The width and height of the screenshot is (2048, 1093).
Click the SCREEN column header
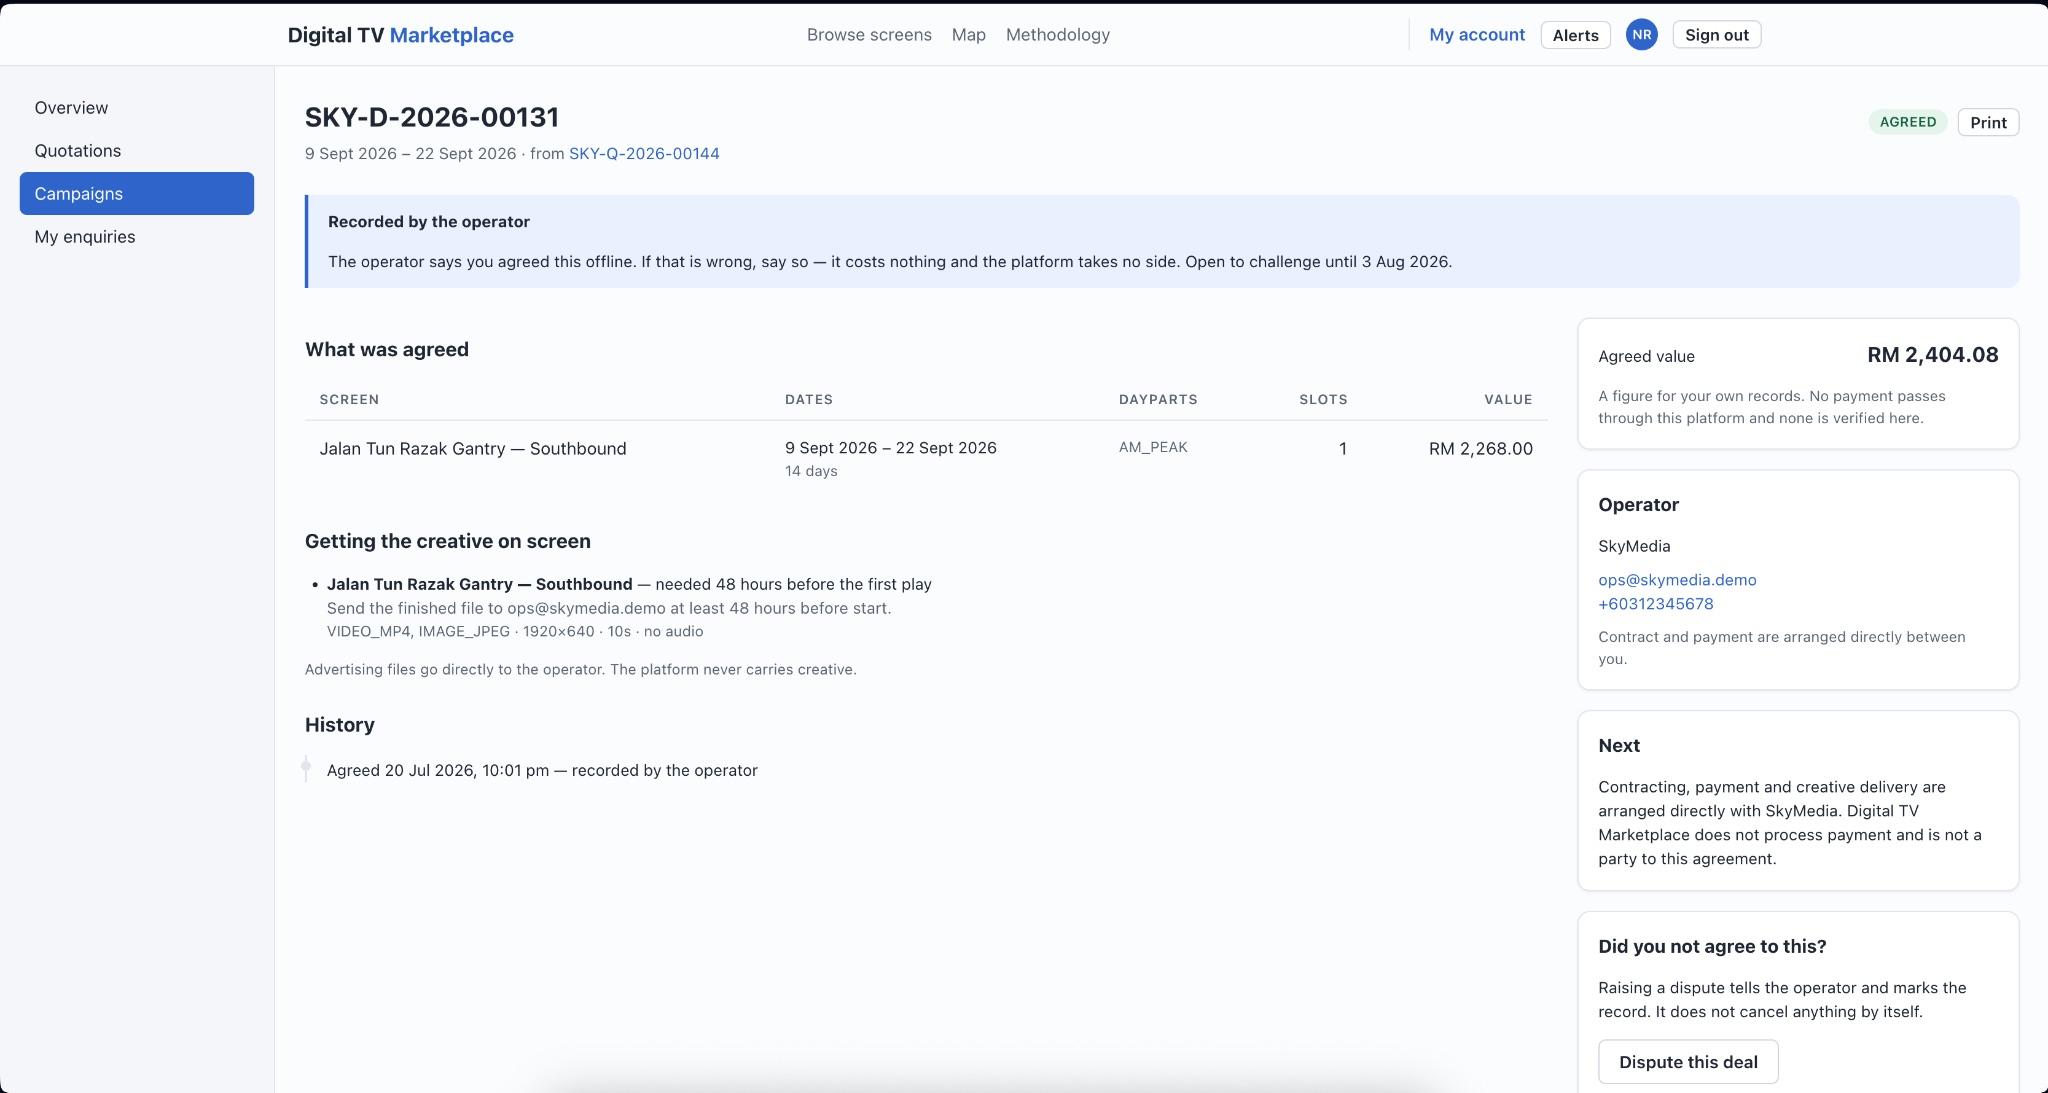point(349,399)
